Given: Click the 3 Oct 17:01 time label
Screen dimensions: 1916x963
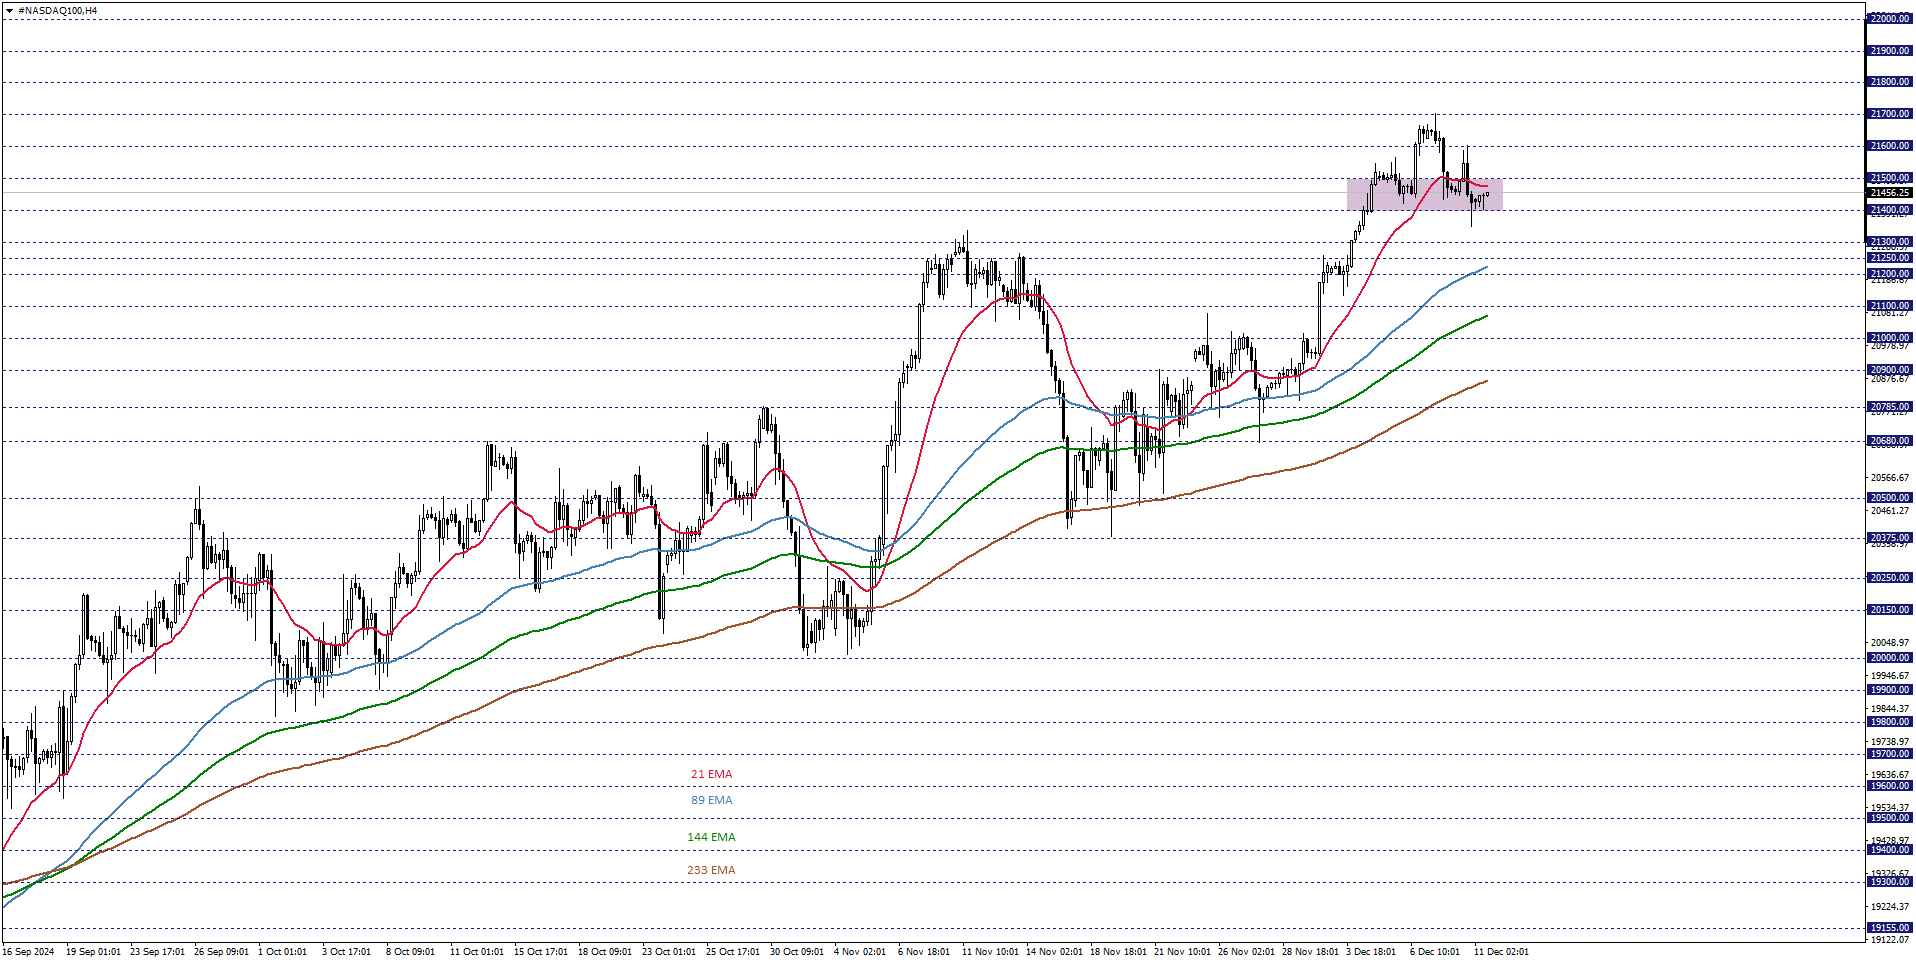Looking at the screenshot, I should [x=346, y=952].
